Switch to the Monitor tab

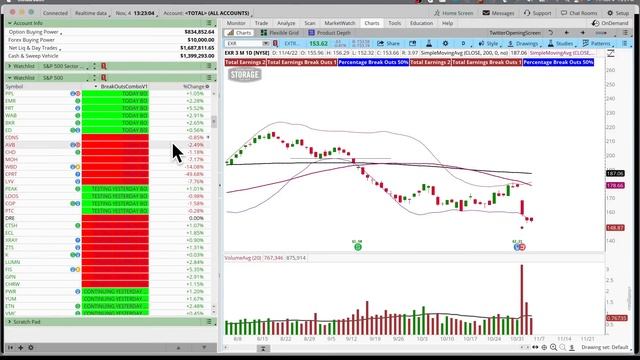coord(236,23)
